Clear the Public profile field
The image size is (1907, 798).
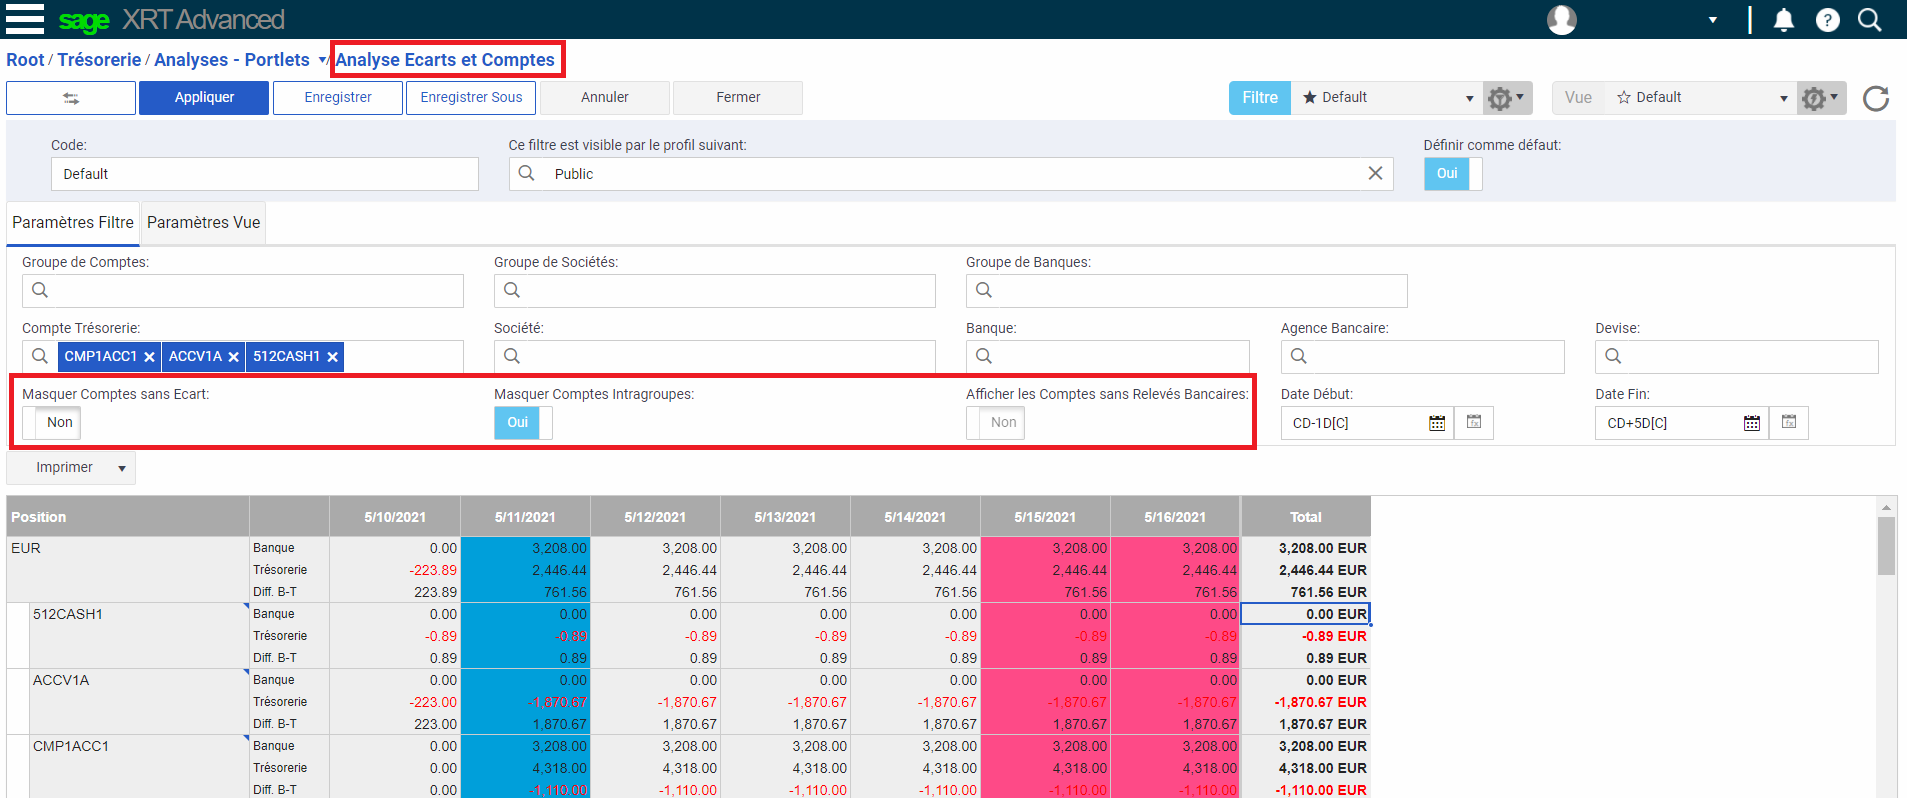click(1375, 173)
